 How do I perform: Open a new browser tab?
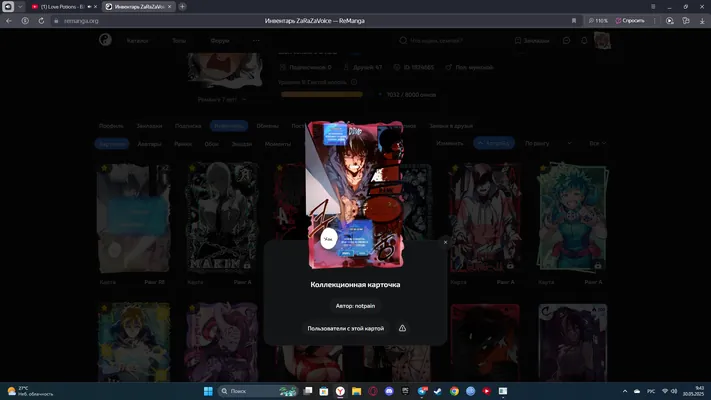click(x=182, y=7)
